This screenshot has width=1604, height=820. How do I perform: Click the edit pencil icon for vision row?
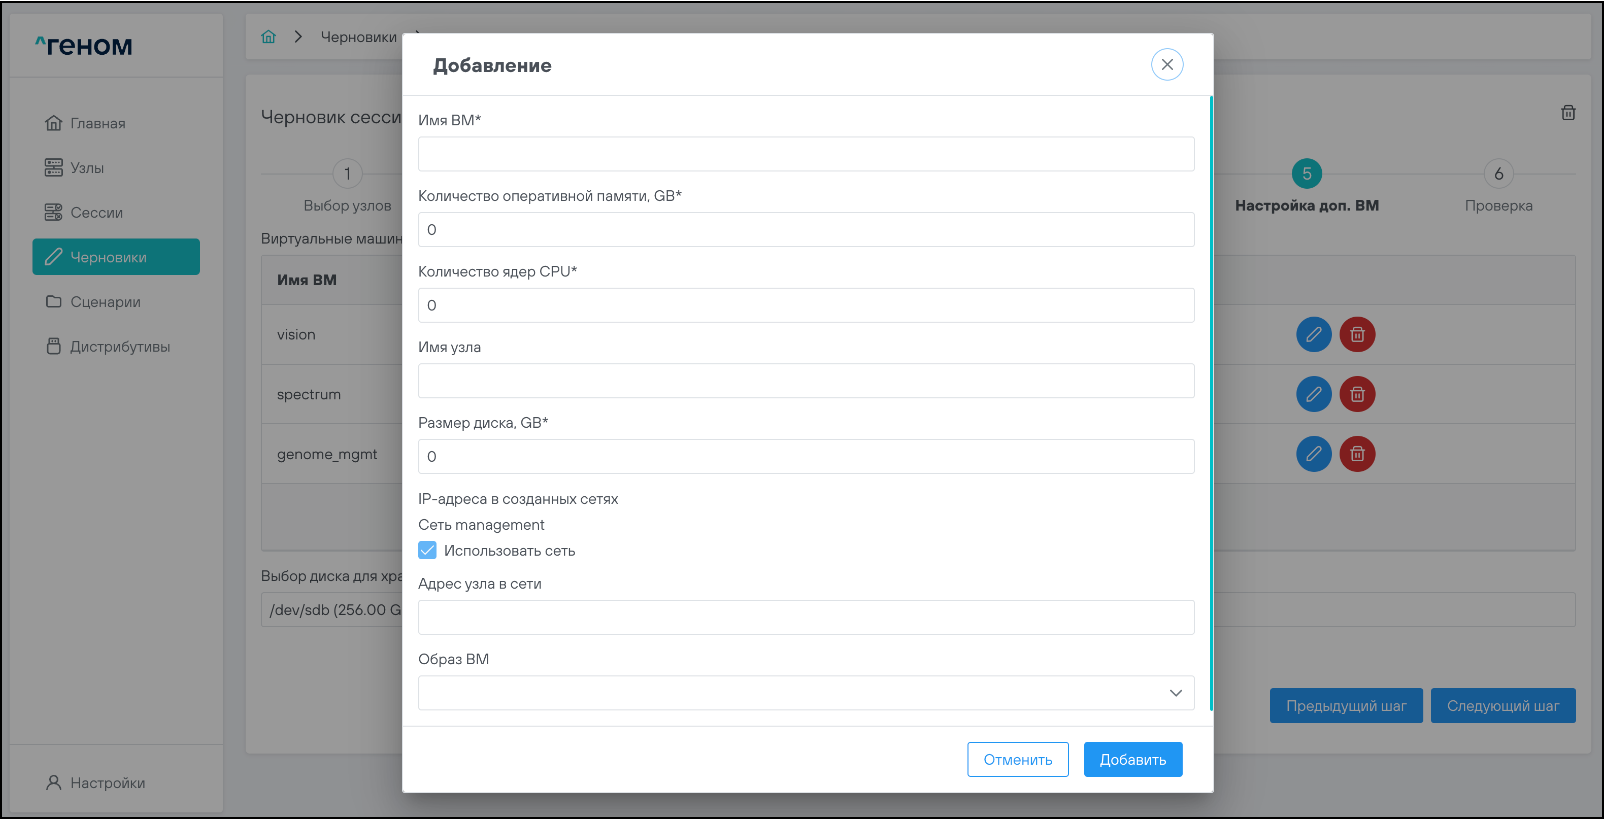1313,335
